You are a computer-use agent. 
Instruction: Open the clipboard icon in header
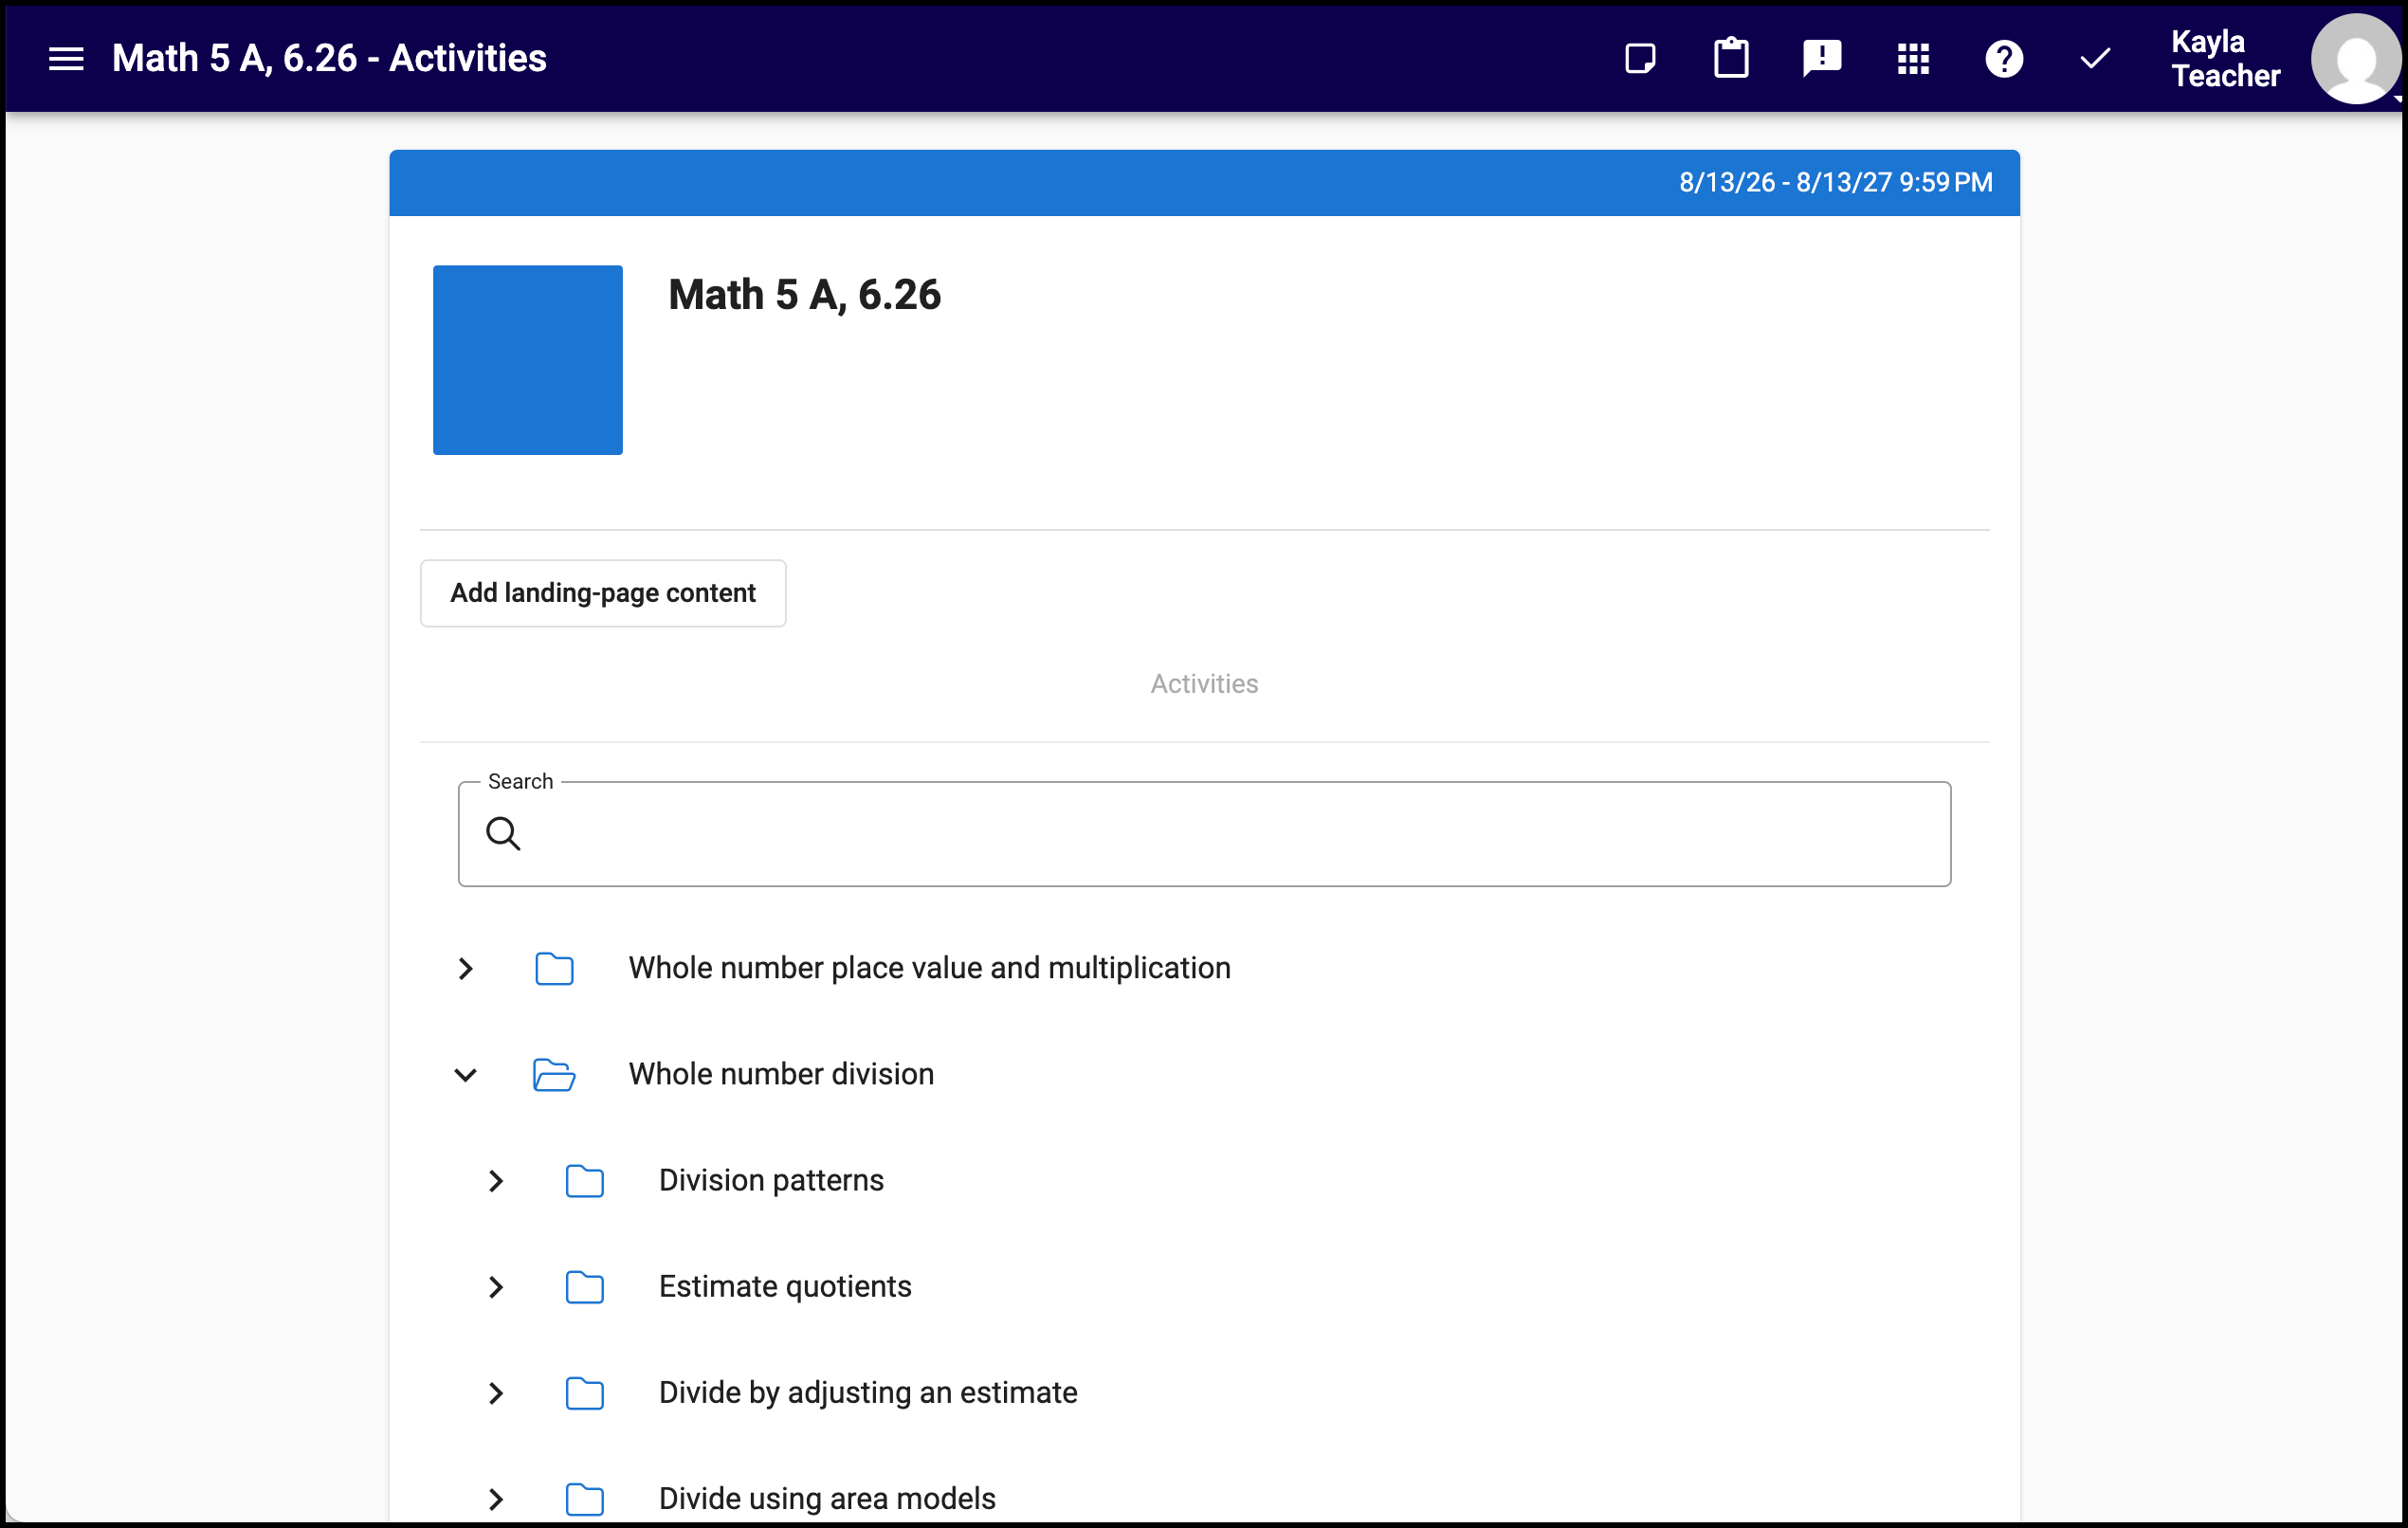pos(1731,58)
